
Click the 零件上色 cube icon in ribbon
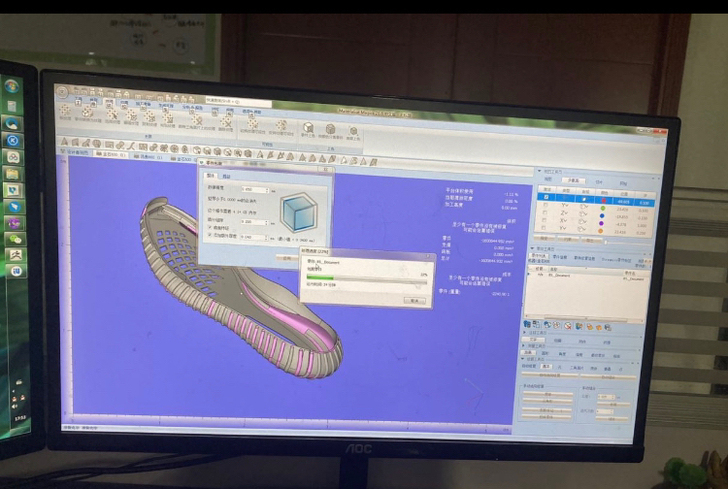308,130
